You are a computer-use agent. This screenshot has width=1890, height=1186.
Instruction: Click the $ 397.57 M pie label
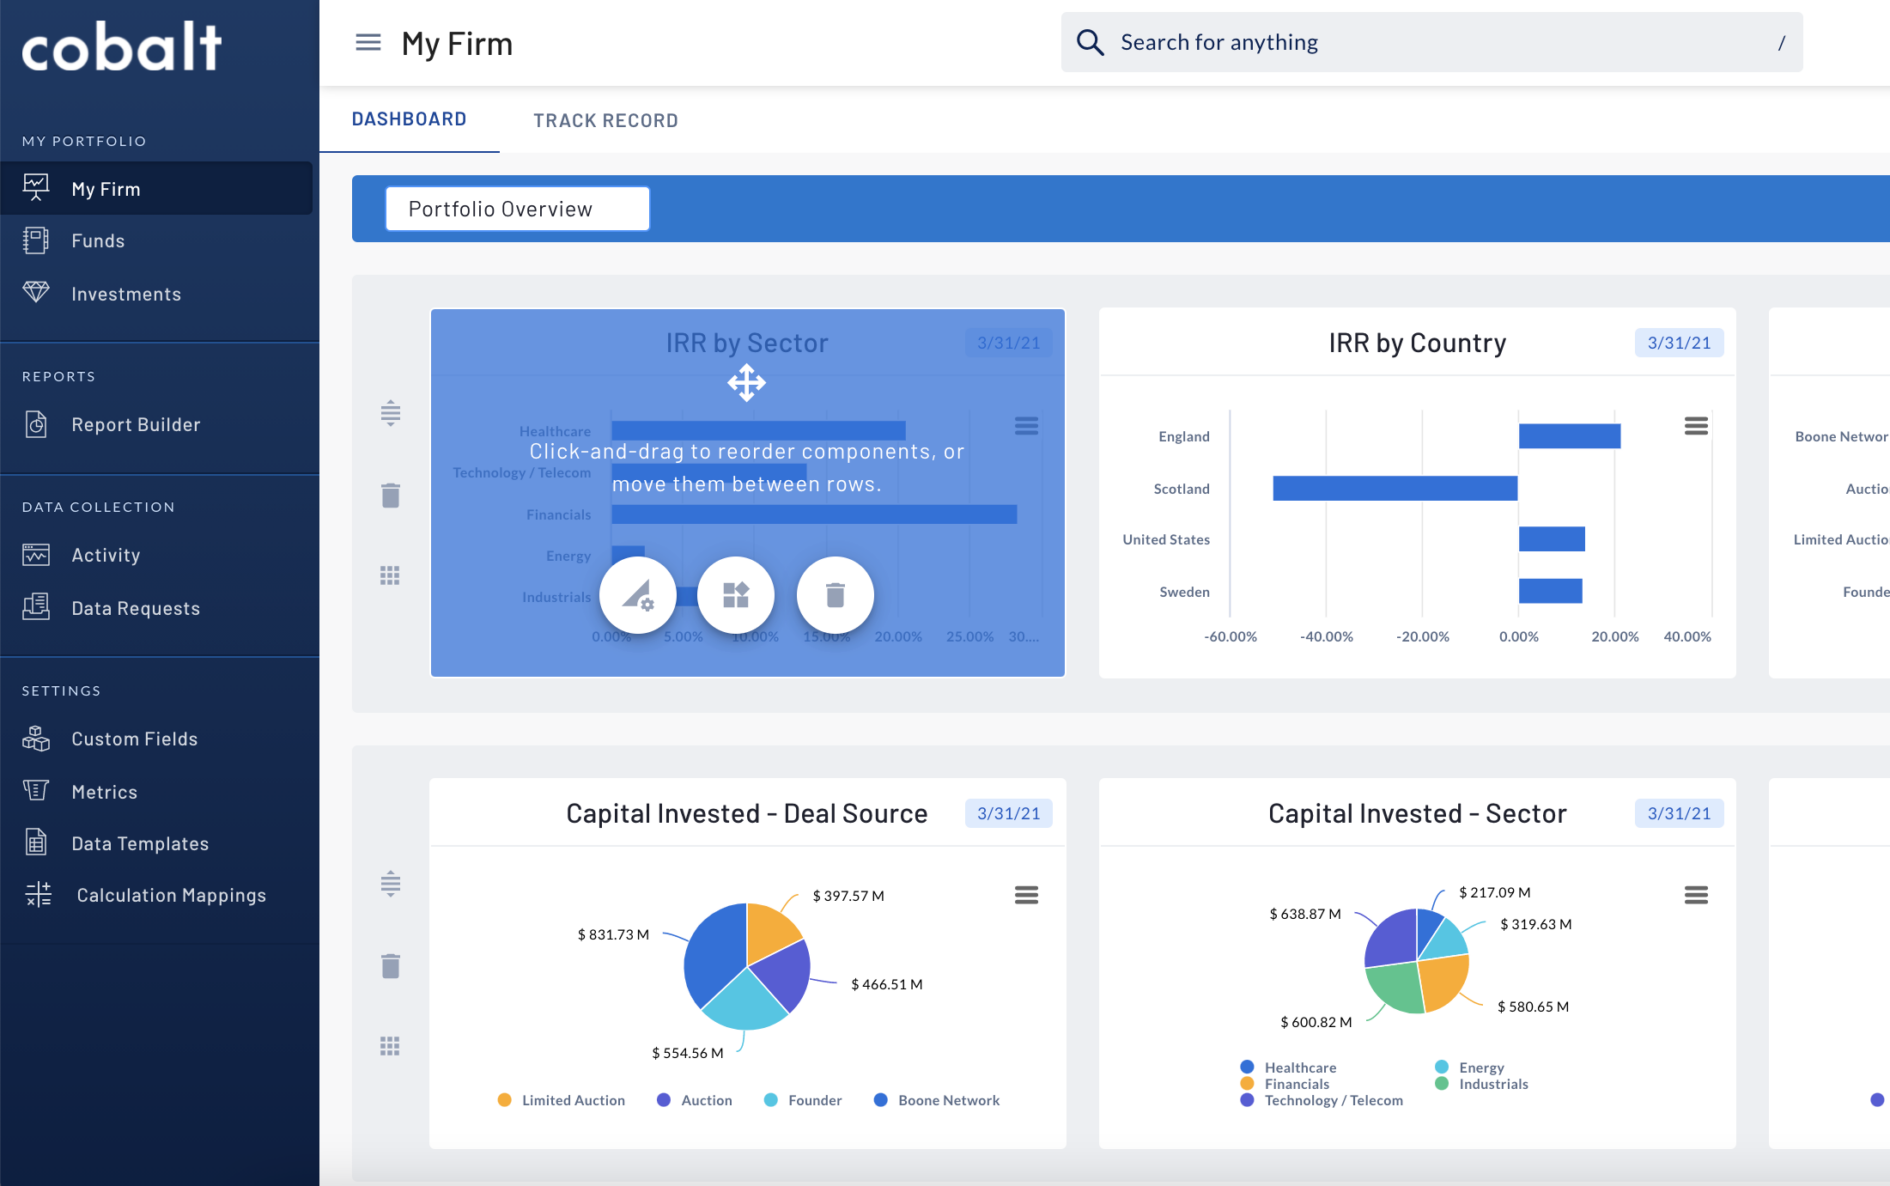tap(848, 895)
